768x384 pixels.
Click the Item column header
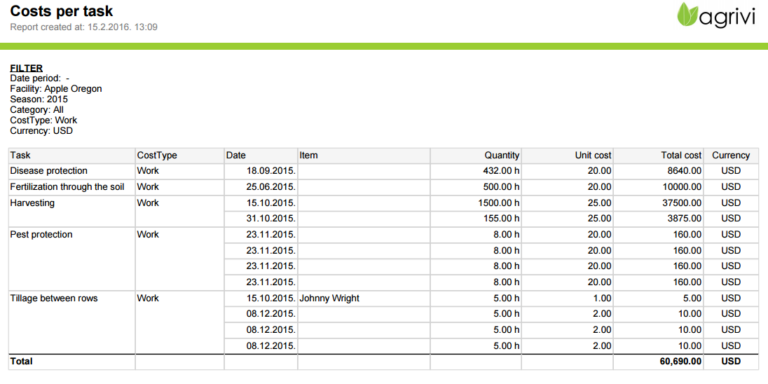pyautogui.click(x=363, y=155)
